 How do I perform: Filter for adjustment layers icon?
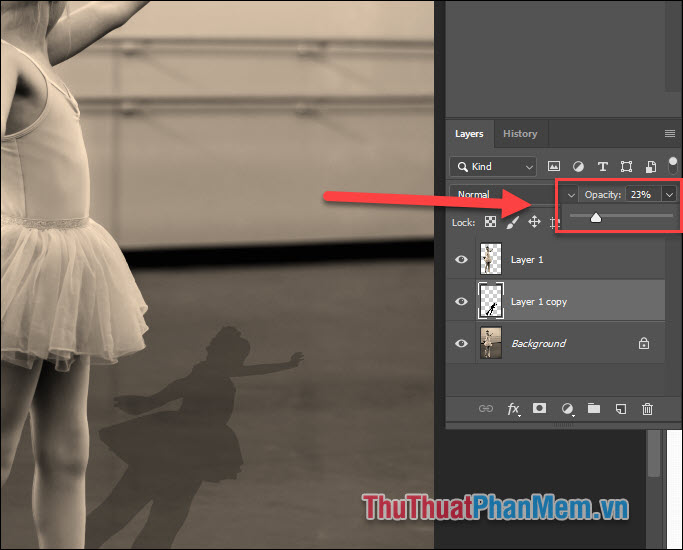coord(578,166)
